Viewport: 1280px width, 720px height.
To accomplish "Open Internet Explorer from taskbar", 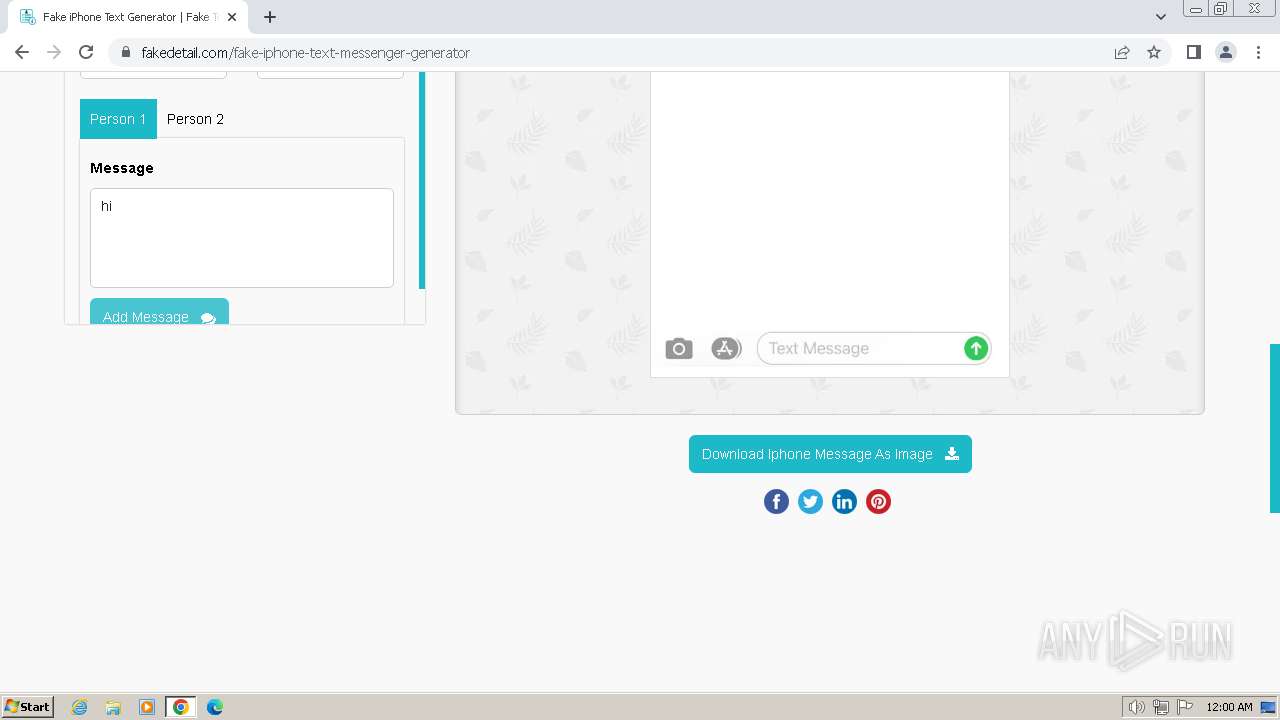I will [x=79, y=707].
